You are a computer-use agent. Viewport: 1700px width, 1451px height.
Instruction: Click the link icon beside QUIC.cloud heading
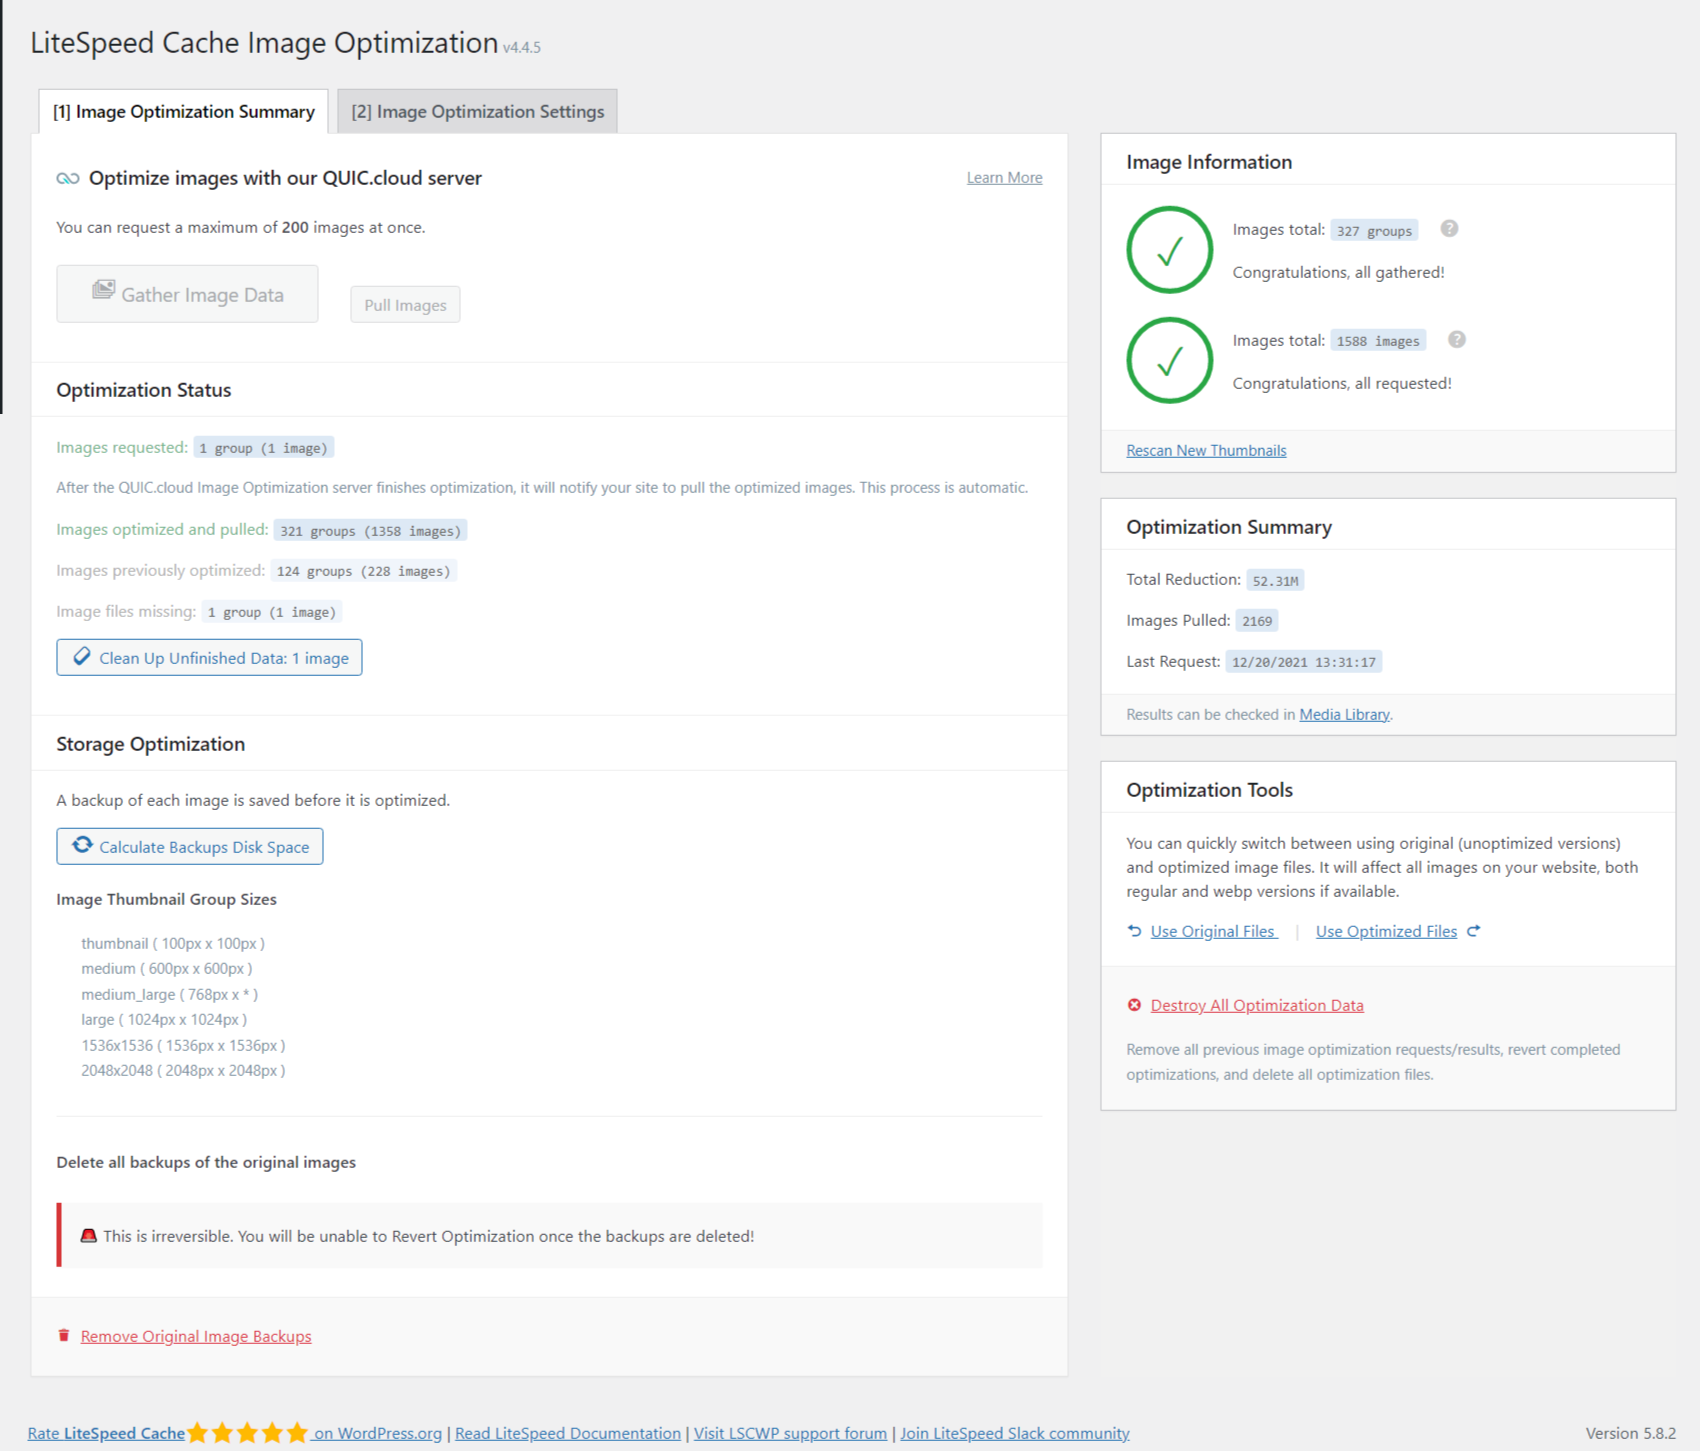pyautogui.click(x=66, y=178)
